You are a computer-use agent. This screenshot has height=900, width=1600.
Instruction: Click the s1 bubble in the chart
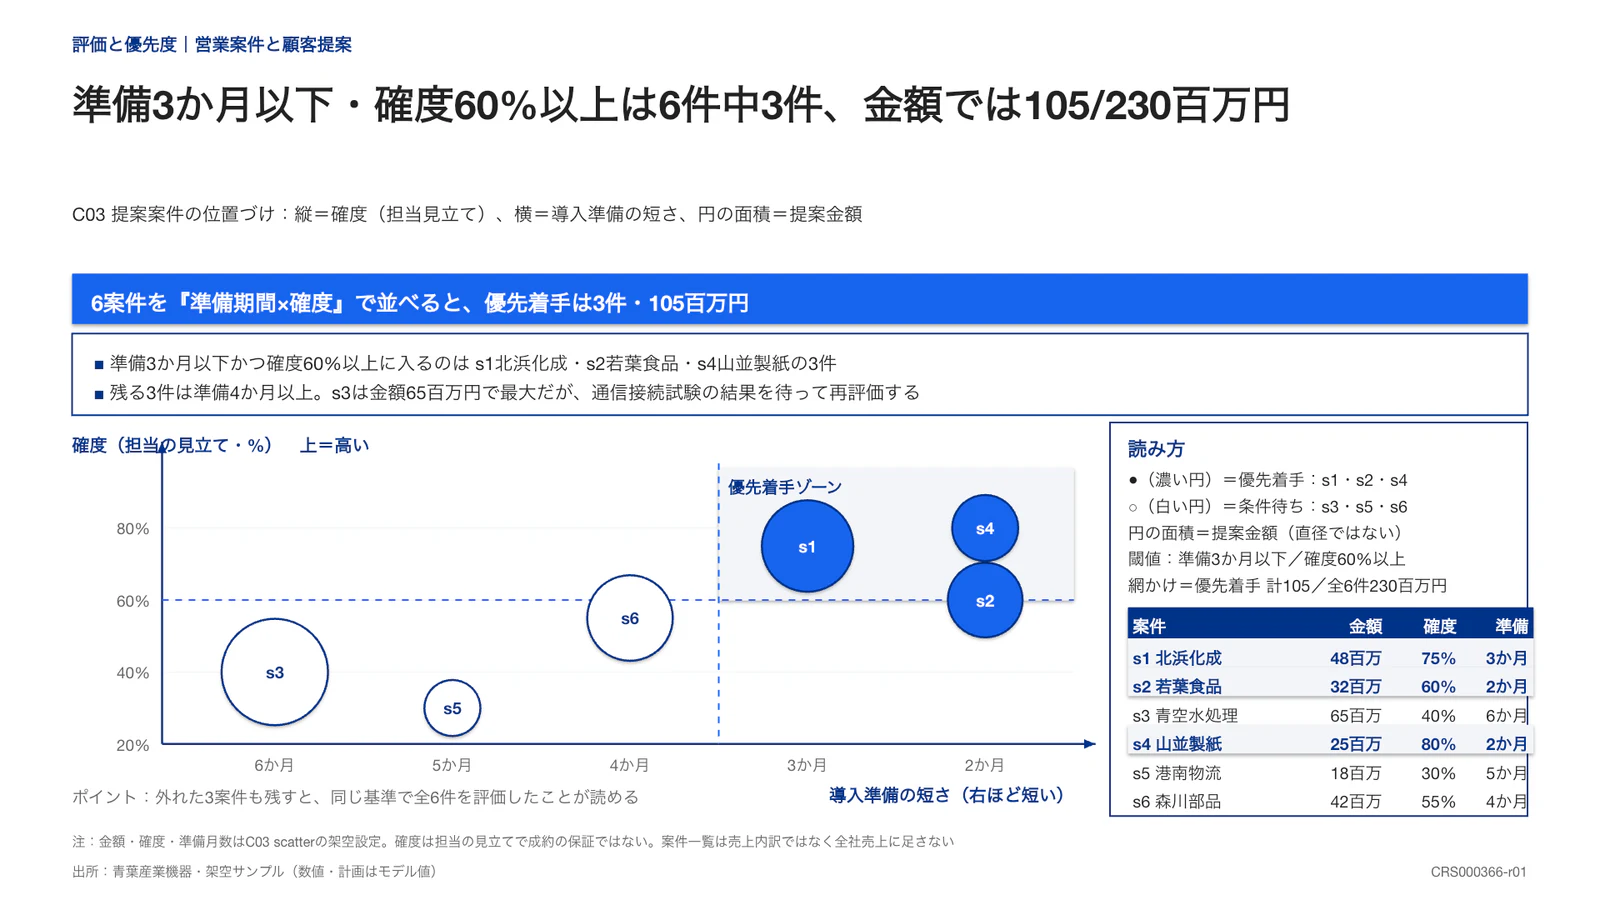point(807,546)
